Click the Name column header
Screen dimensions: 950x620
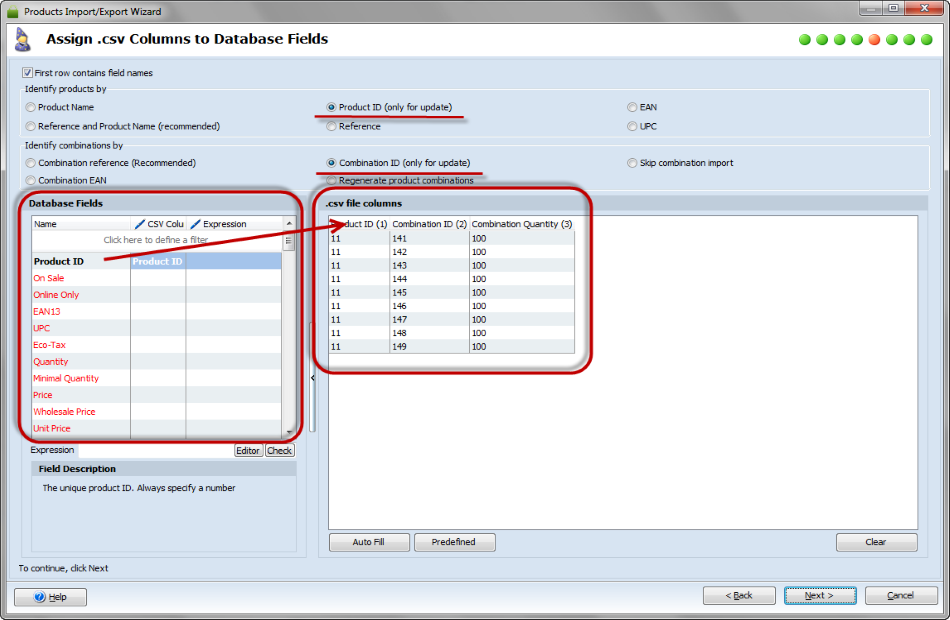(81, 224)
